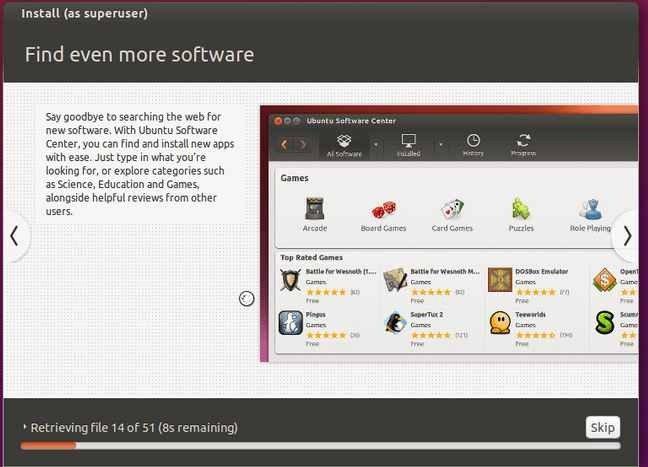Open the first Battle for Wesnoth shield icon
The image size is (648, 467).
pos(290,280)
